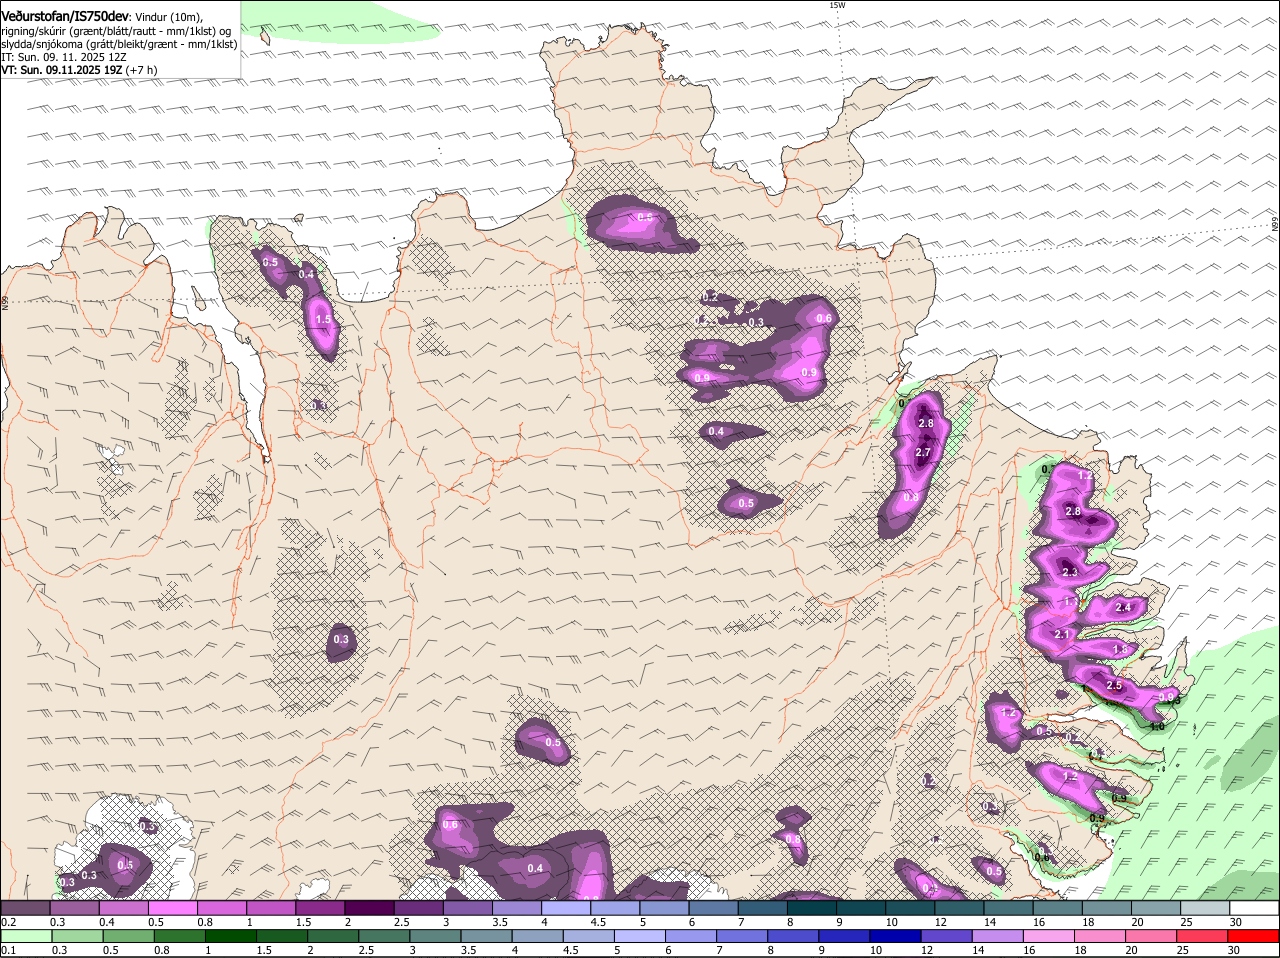Select lower legend swatch between 4.5 and 5

click(591, 936)
